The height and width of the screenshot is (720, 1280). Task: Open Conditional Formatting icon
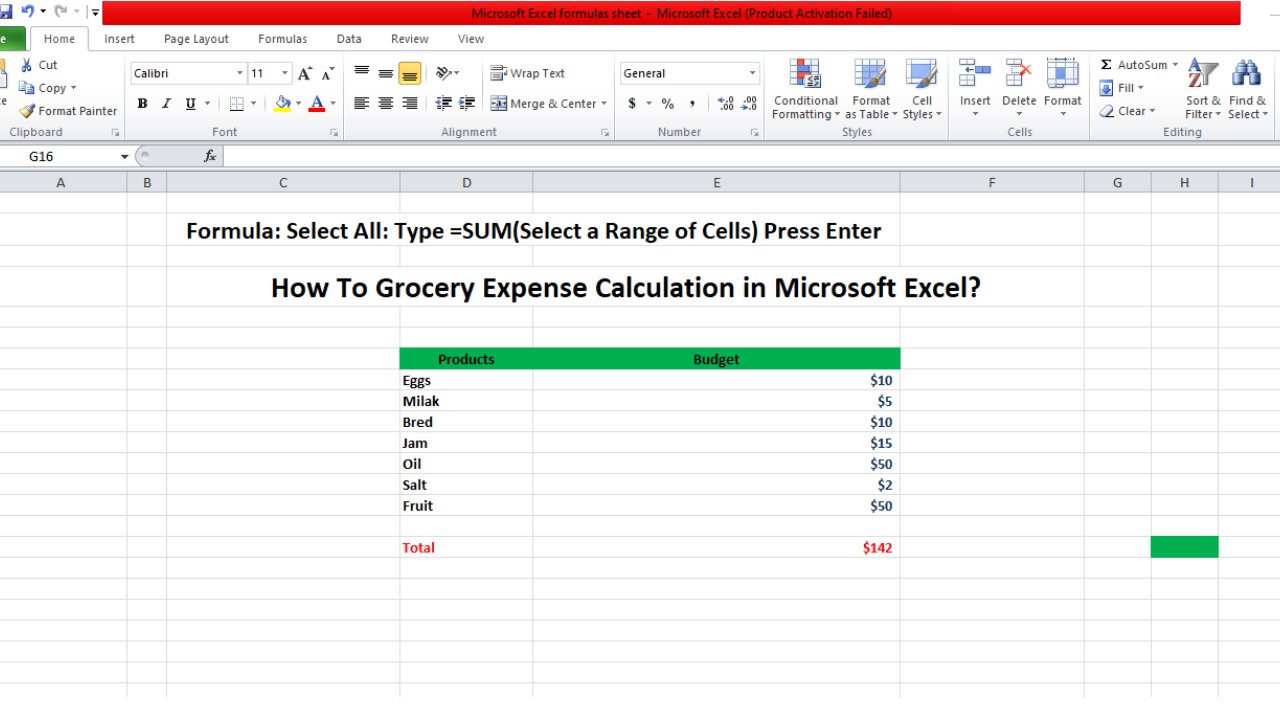point(805,73)
